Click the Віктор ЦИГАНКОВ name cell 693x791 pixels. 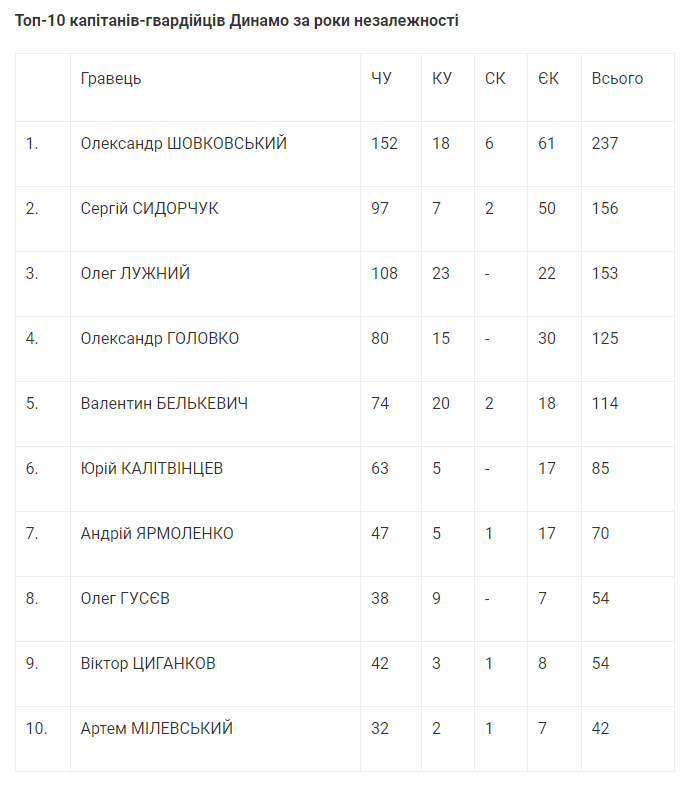coord(148,664)
